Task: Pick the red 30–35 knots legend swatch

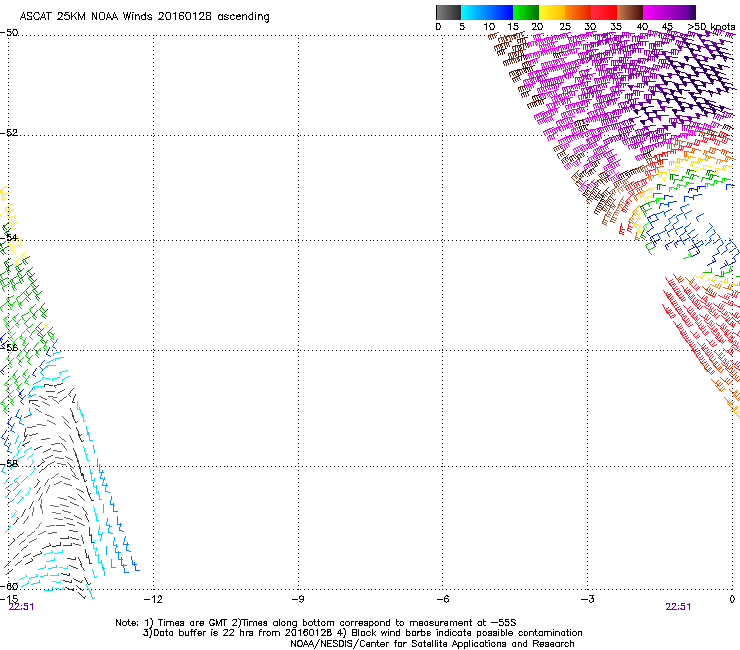Action: click(x=604, y=12)
